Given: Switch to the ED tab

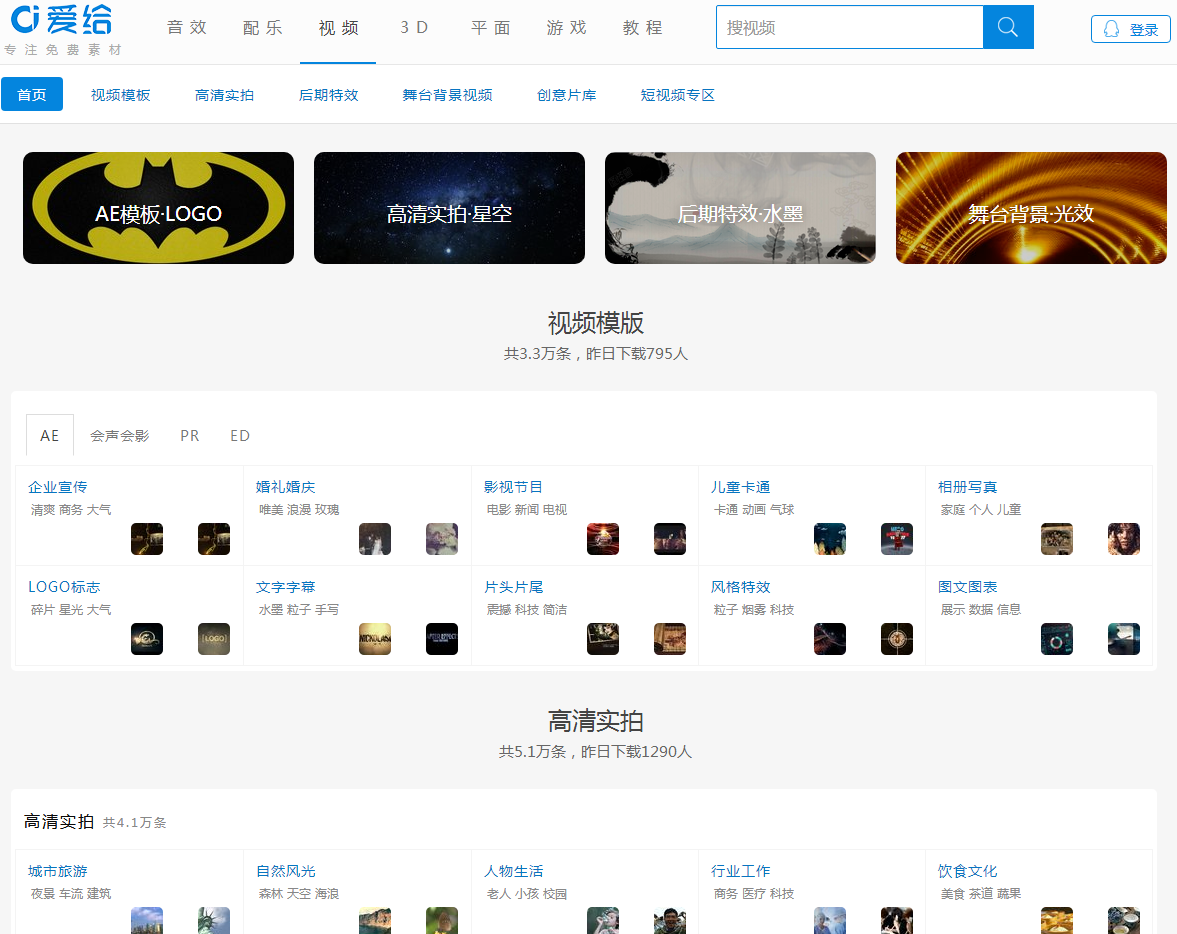Looking at the screenshot, I should (240, 435).
